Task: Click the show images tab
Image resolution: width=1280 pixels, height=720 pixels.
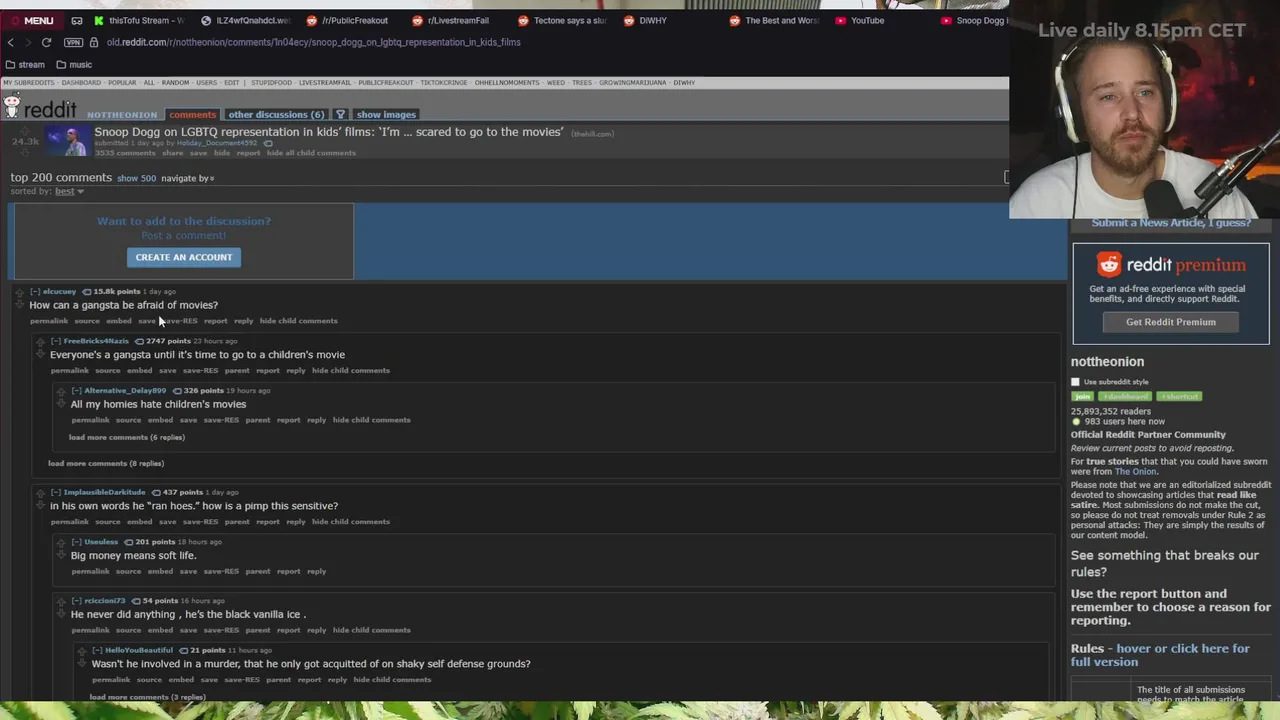Action: tap(386, 114)
